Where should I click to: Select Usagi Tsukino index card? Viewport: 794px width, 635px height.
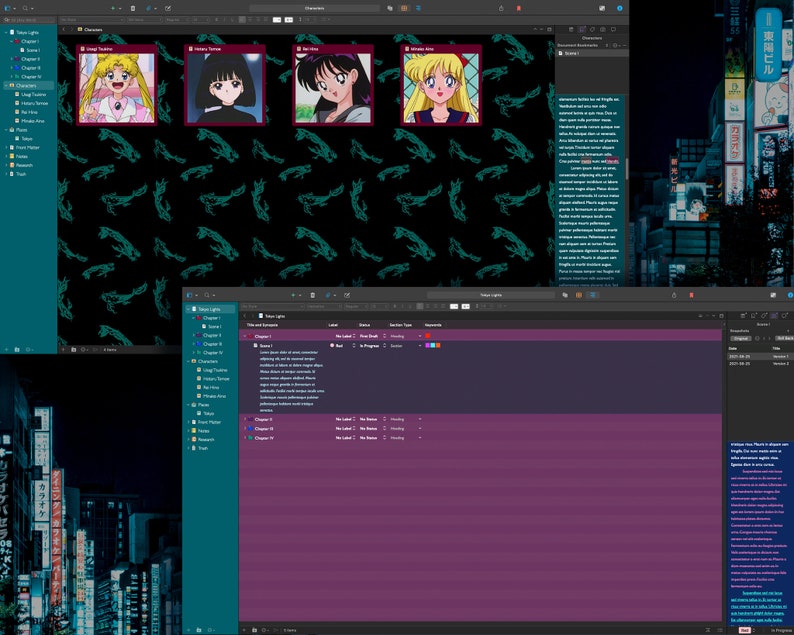tap(117, 85)
